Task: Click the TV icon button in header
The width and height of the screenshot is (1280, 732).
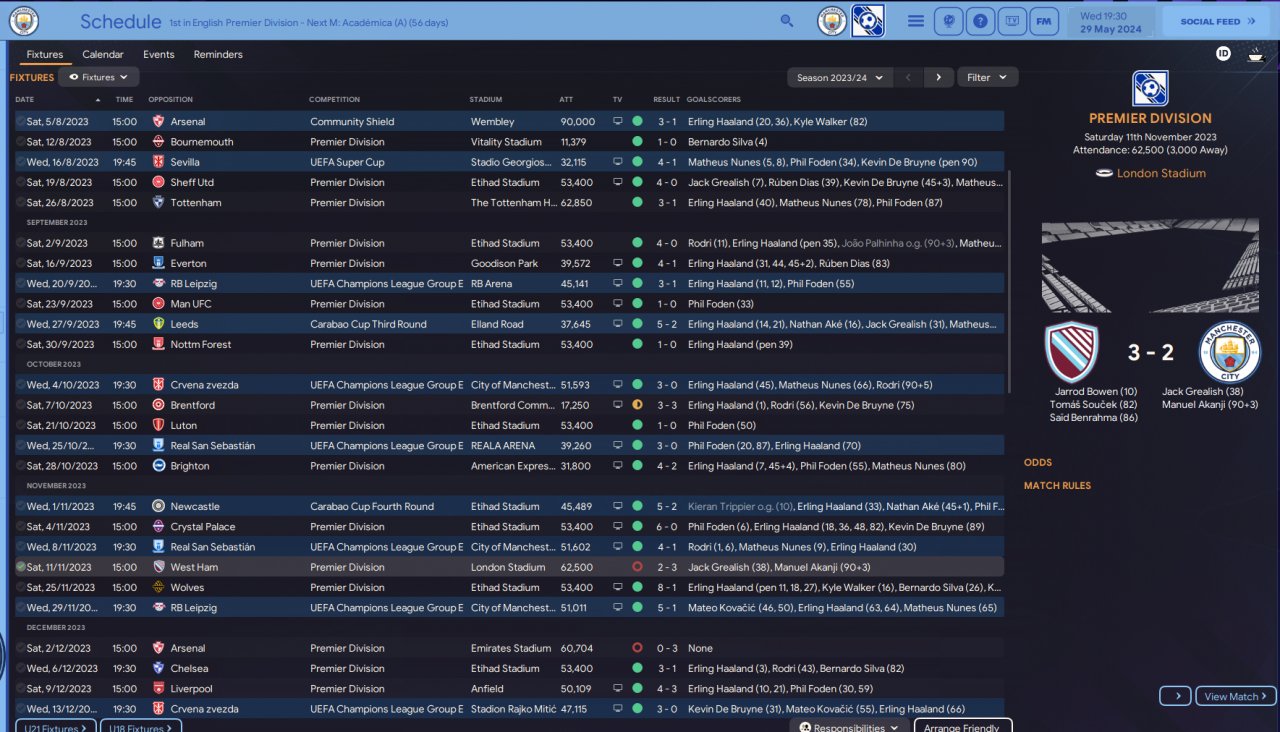Action: click(x=1013, y=21)
